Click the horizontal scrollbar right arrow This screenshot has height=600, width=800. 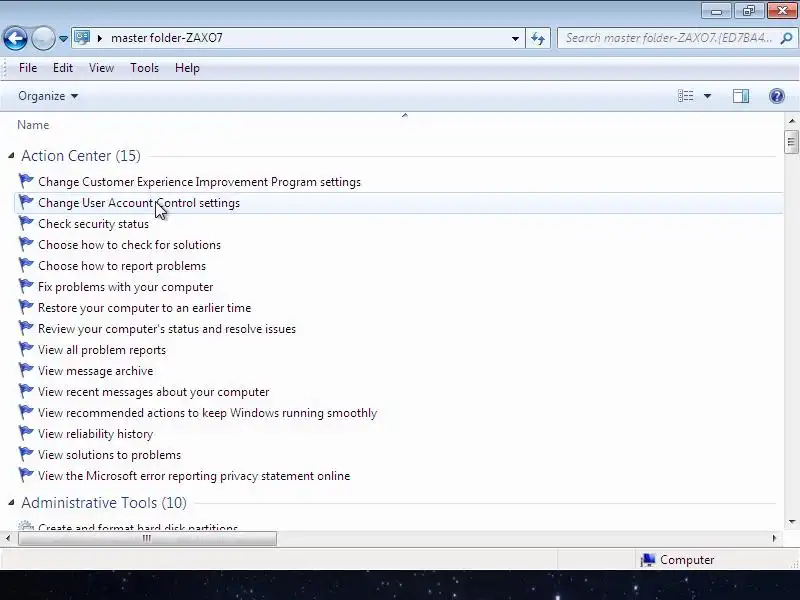pyautogui.click(x=774, y=538)
